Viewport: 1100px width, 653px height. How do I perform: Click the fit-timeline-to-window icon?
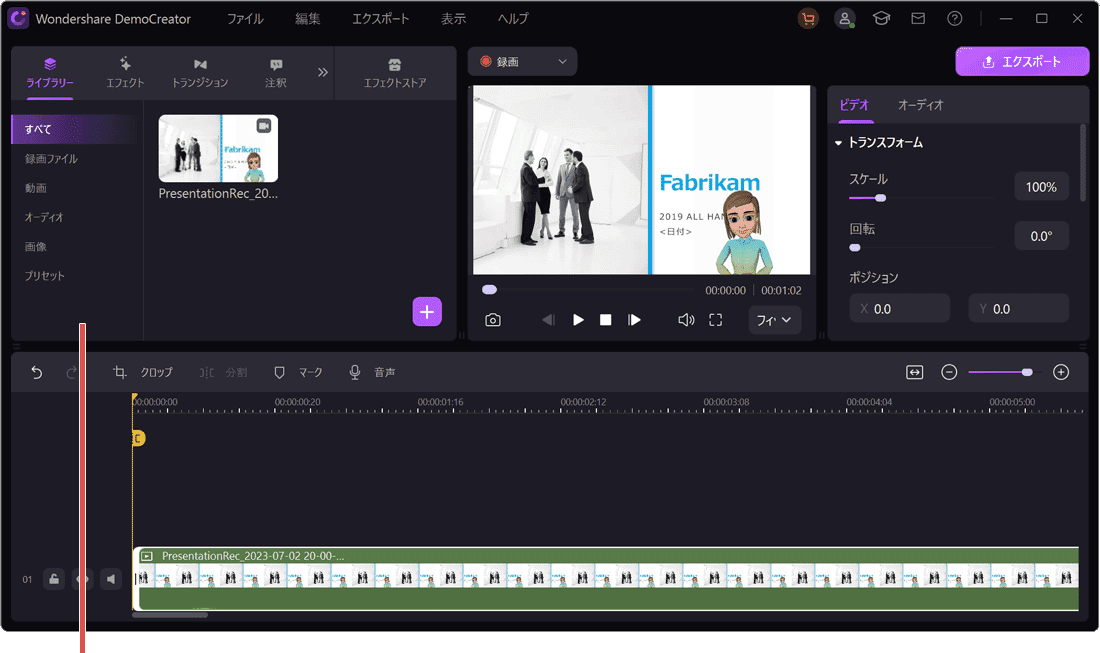914,371
